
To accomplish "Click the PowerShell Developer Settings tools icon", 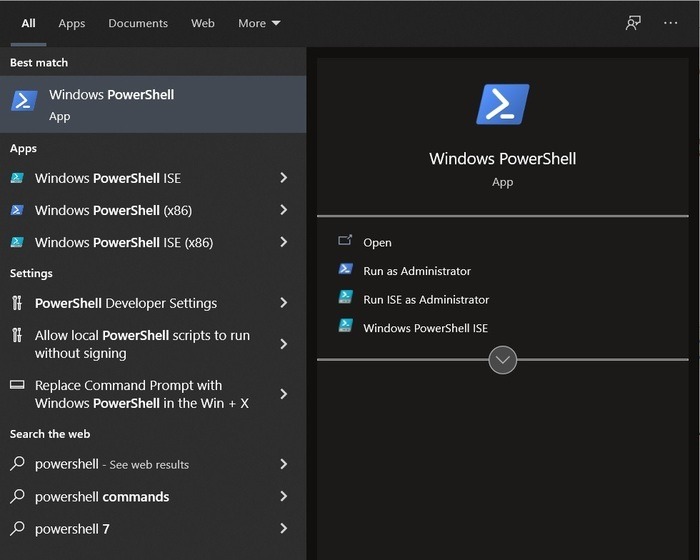I will pyautogui.click(x=17, y=303).
